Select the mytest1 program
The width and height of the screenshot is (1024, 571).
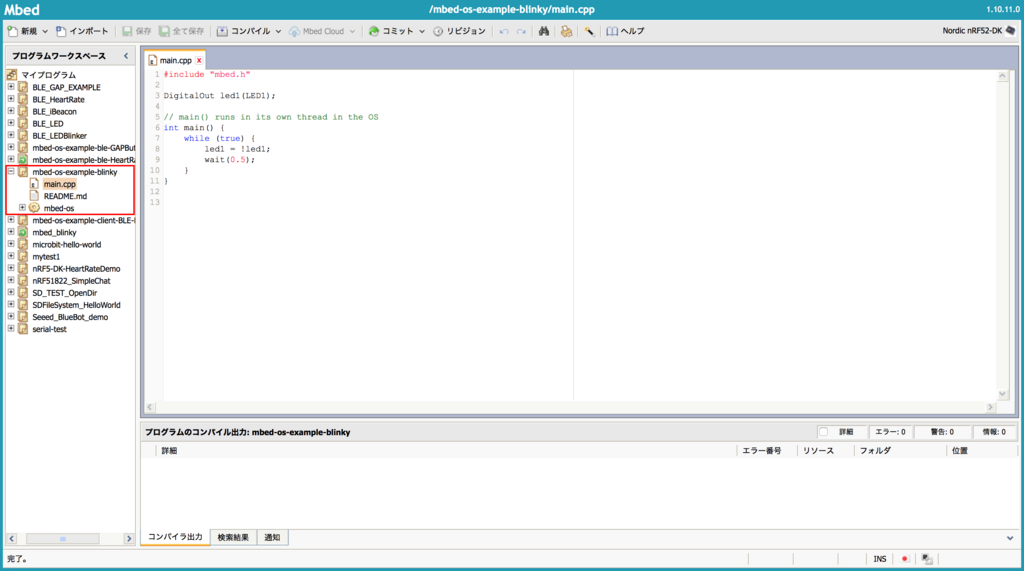46,257
